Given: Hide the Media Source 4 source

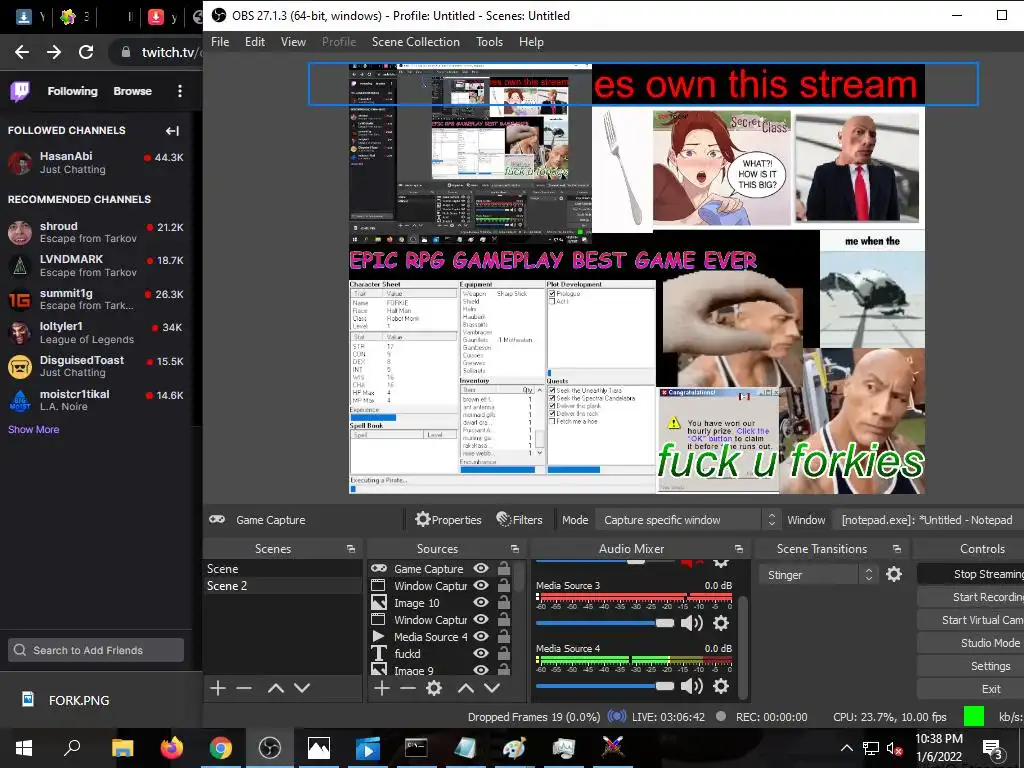Looking at the screenshot, I should pyautogui.click(x=481, y=636).
